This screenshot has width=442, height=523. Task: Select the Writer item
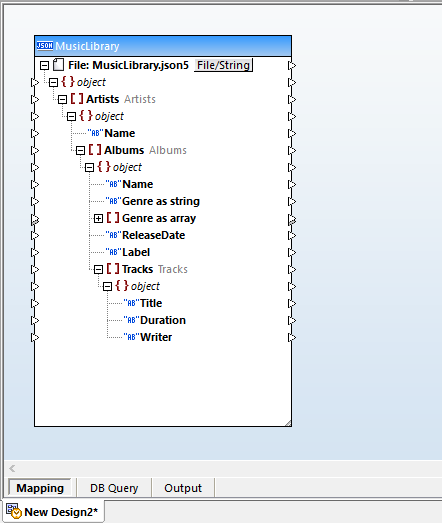click(x=156, y=337)
